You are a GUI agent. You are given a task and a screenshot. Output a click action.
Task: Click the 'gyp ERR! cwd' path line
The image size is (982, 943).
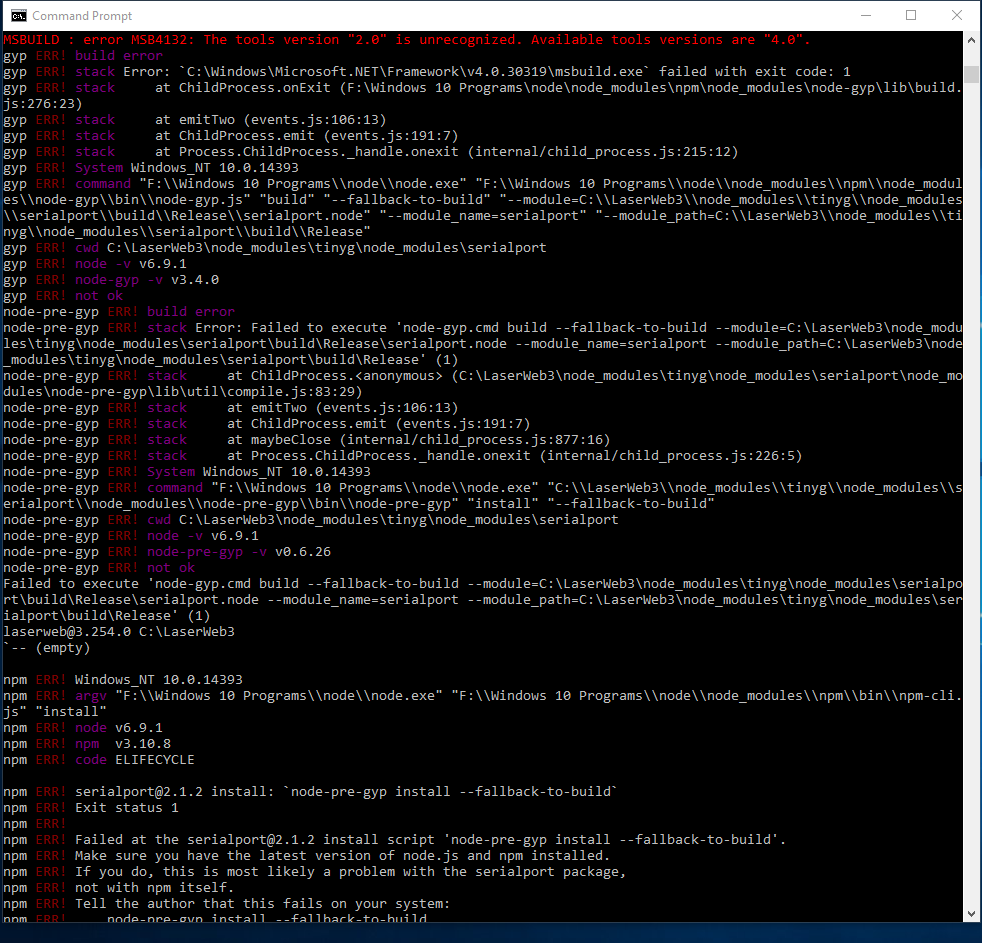[275, 248]
